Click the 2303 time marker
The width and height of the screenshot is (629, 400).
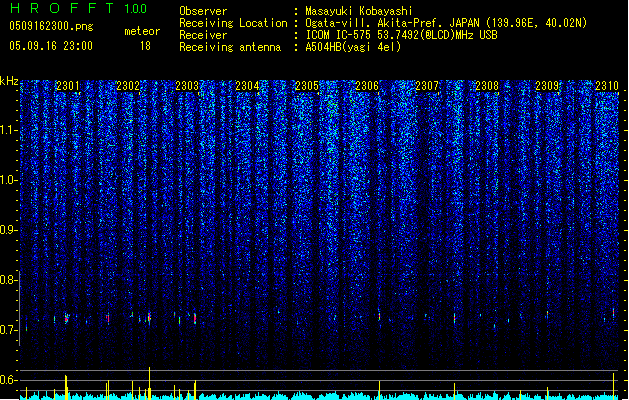pyautogui.click(x=187, y=85)
